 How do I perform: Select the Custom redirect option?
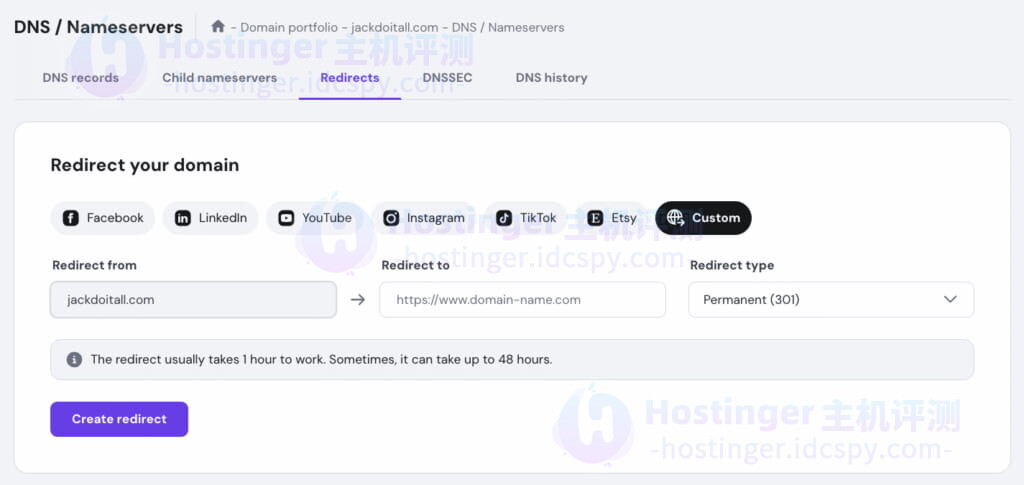tap(703, 218)
